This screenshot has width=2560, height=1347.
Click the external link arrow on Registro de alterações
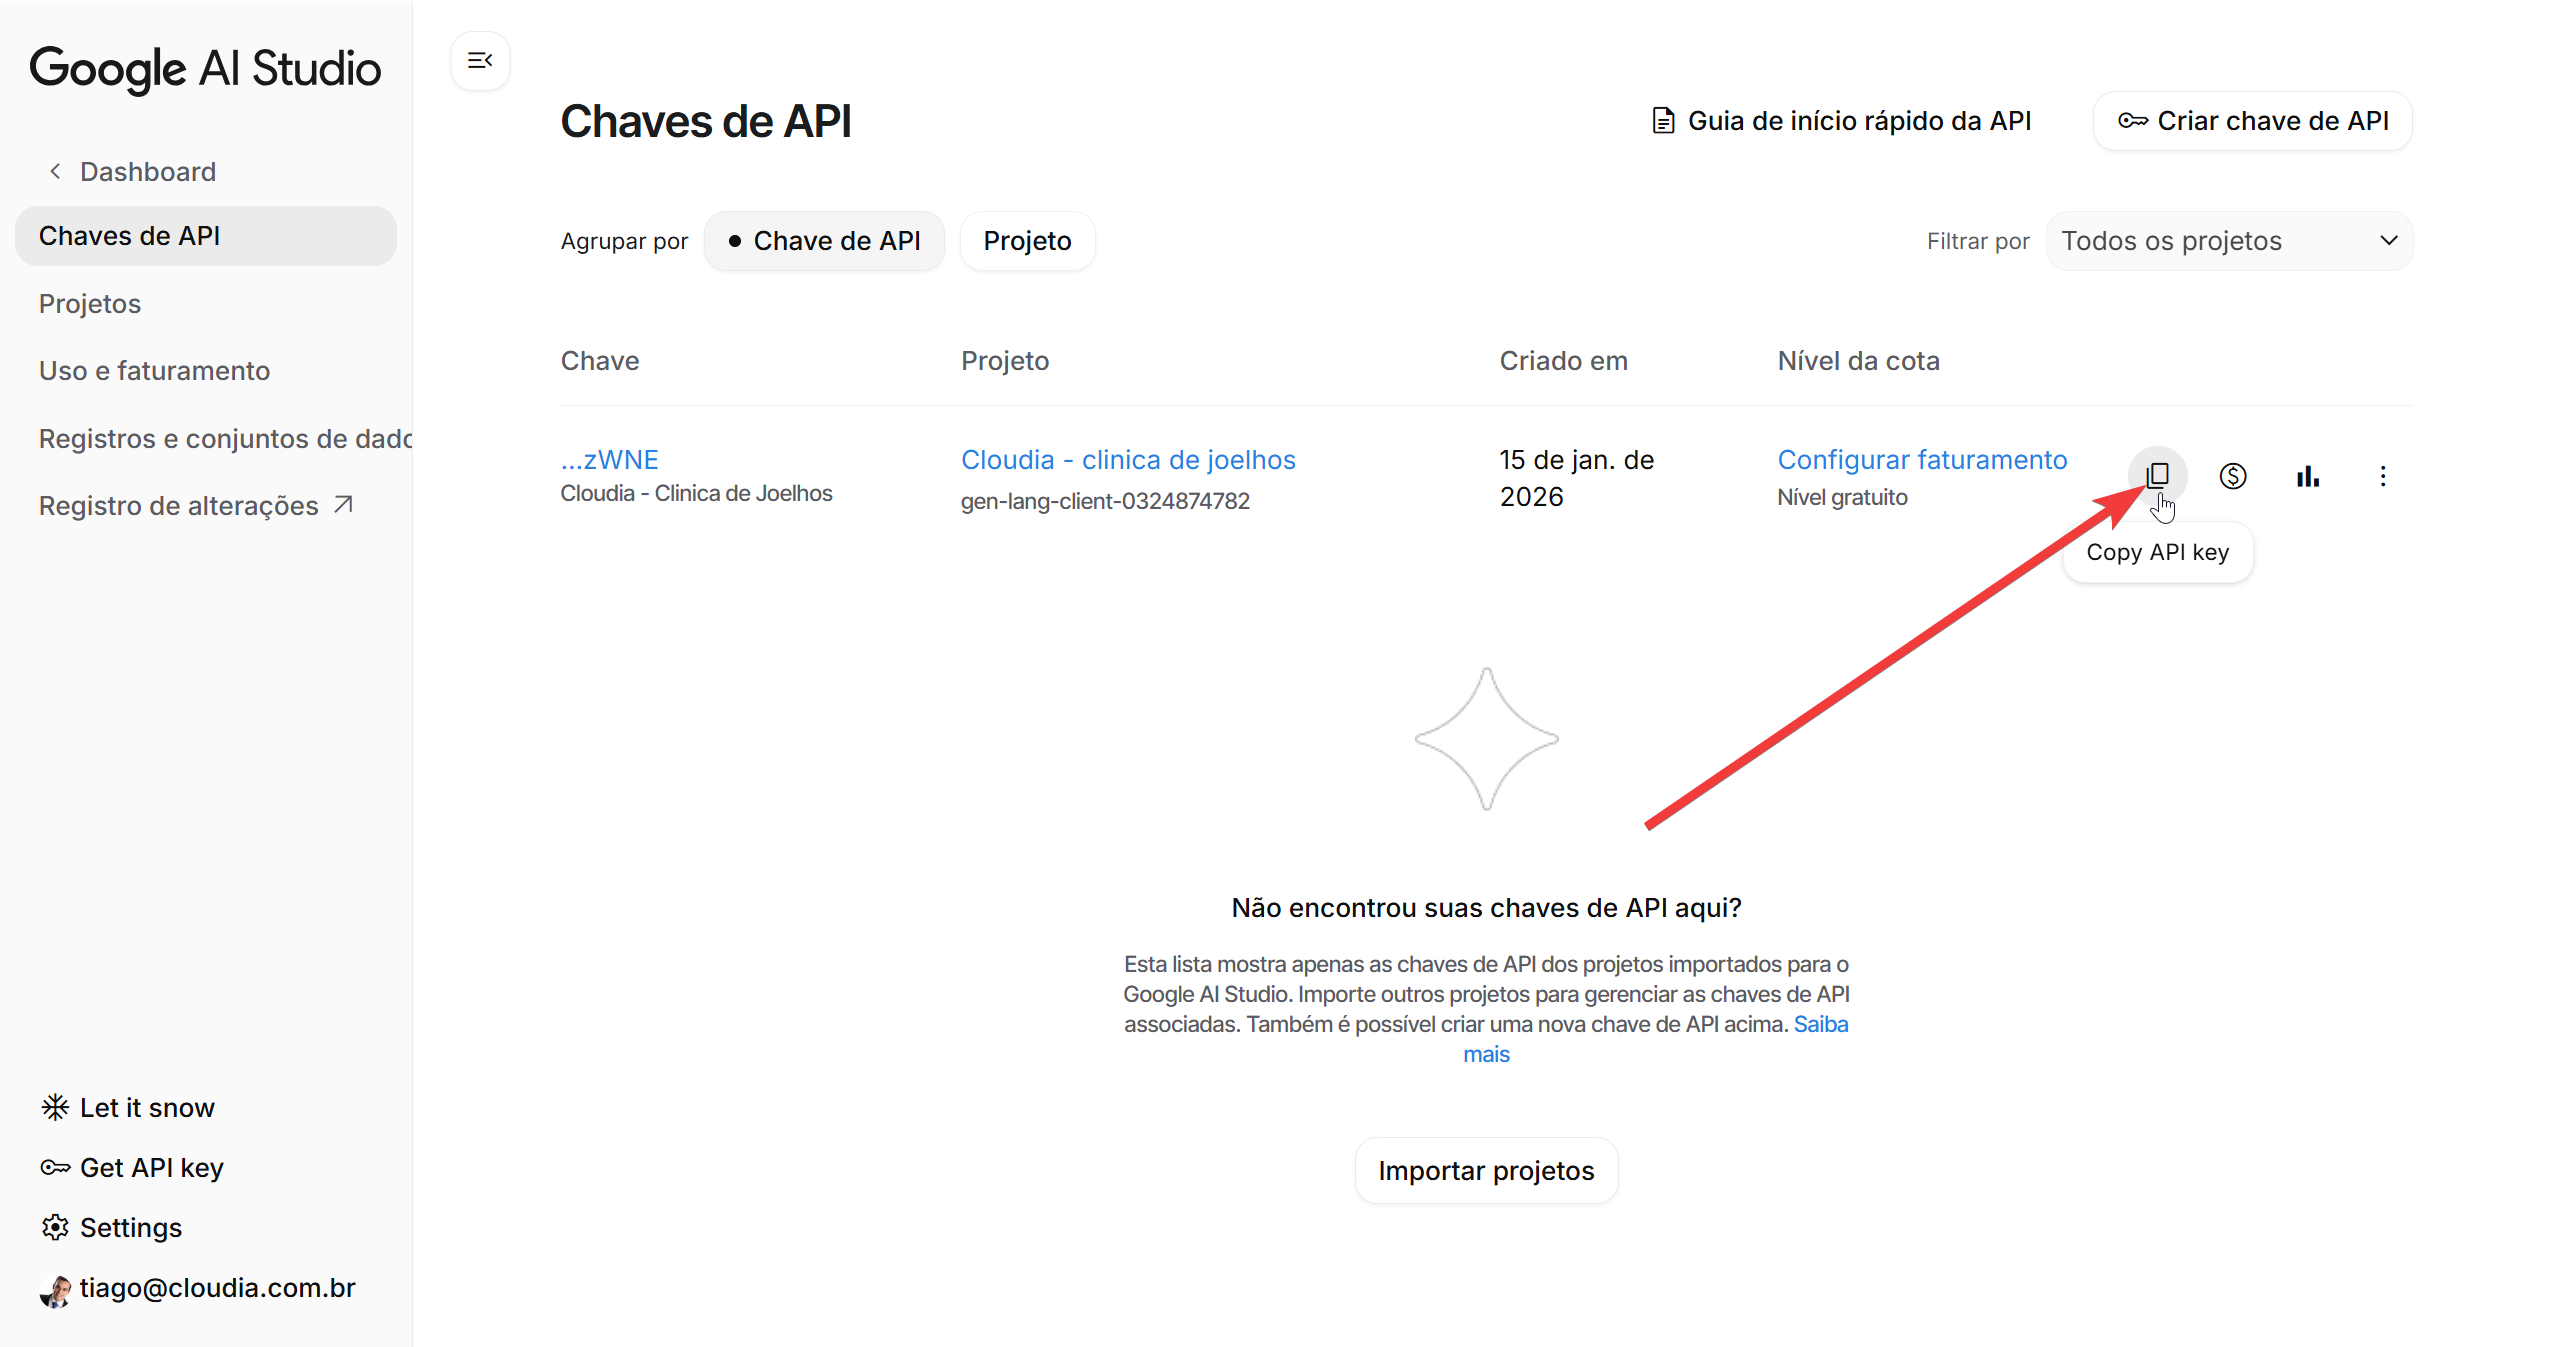[x=343, y=505]
